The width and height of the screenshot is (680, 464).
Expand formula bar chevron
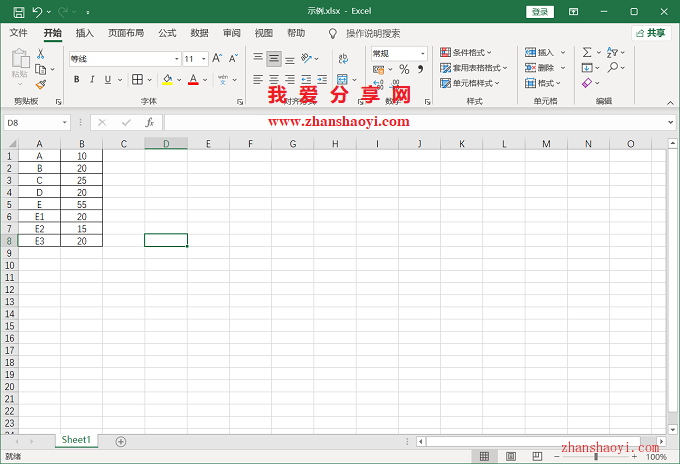(670, 123)
